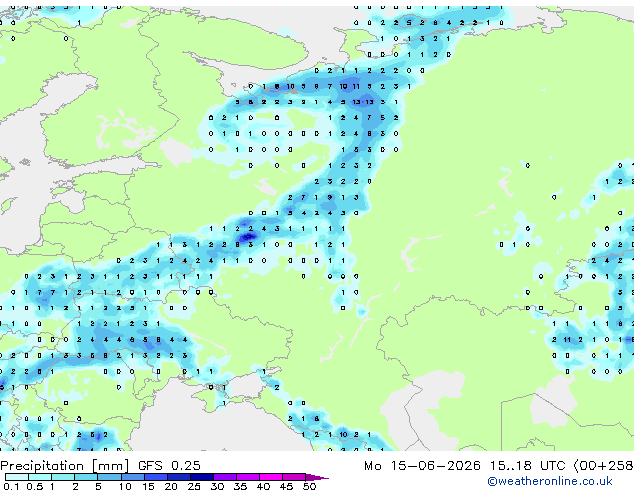Viewport: 634px width, 490px height.
Task: Select the '15..18 UTC' time range text
Action: (527, 466)
